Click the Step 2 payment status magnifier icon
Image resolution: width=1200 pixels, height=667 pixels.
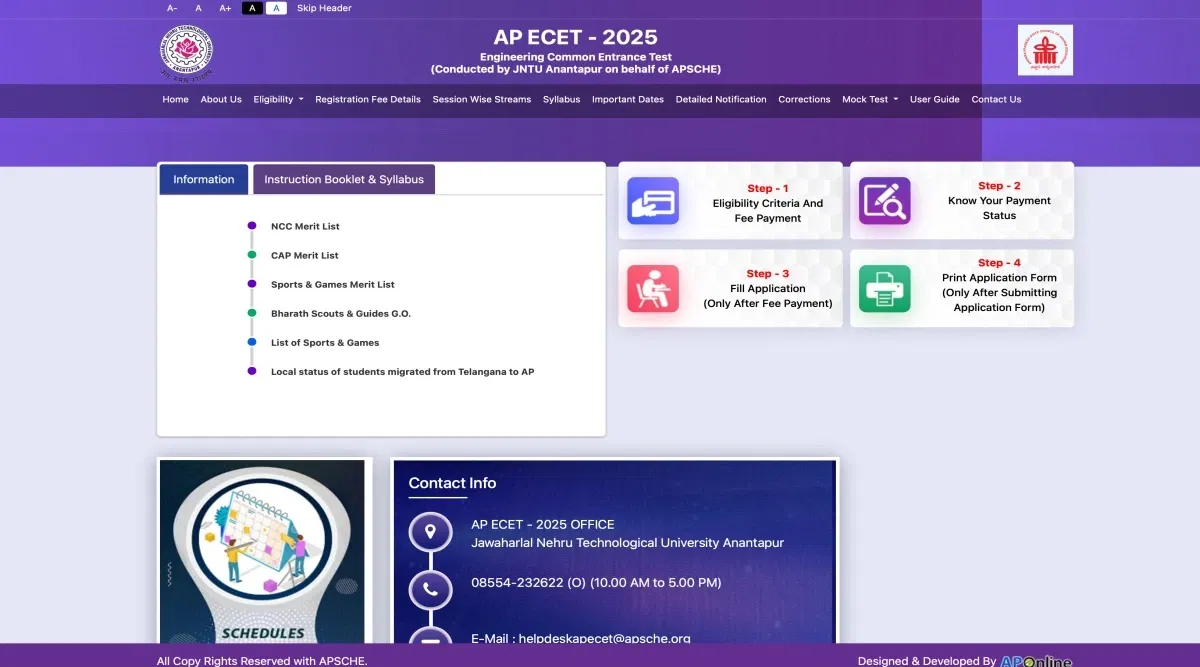(884, 201)
